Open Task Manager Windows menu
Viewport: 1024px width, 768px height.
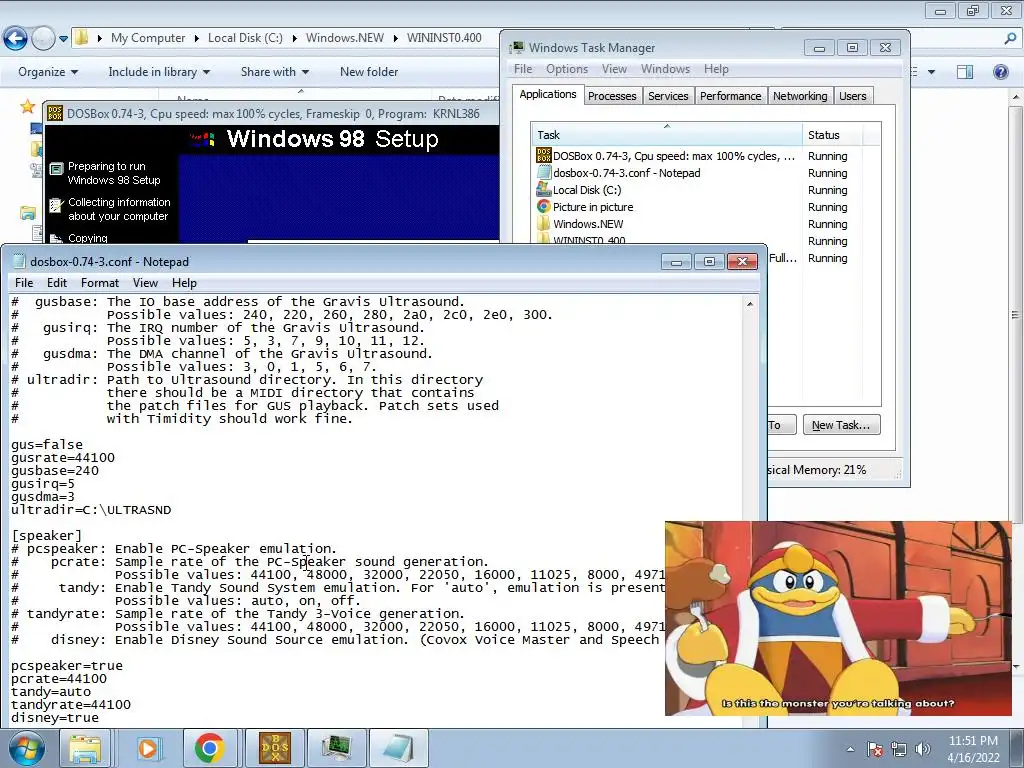click(665, 69)
